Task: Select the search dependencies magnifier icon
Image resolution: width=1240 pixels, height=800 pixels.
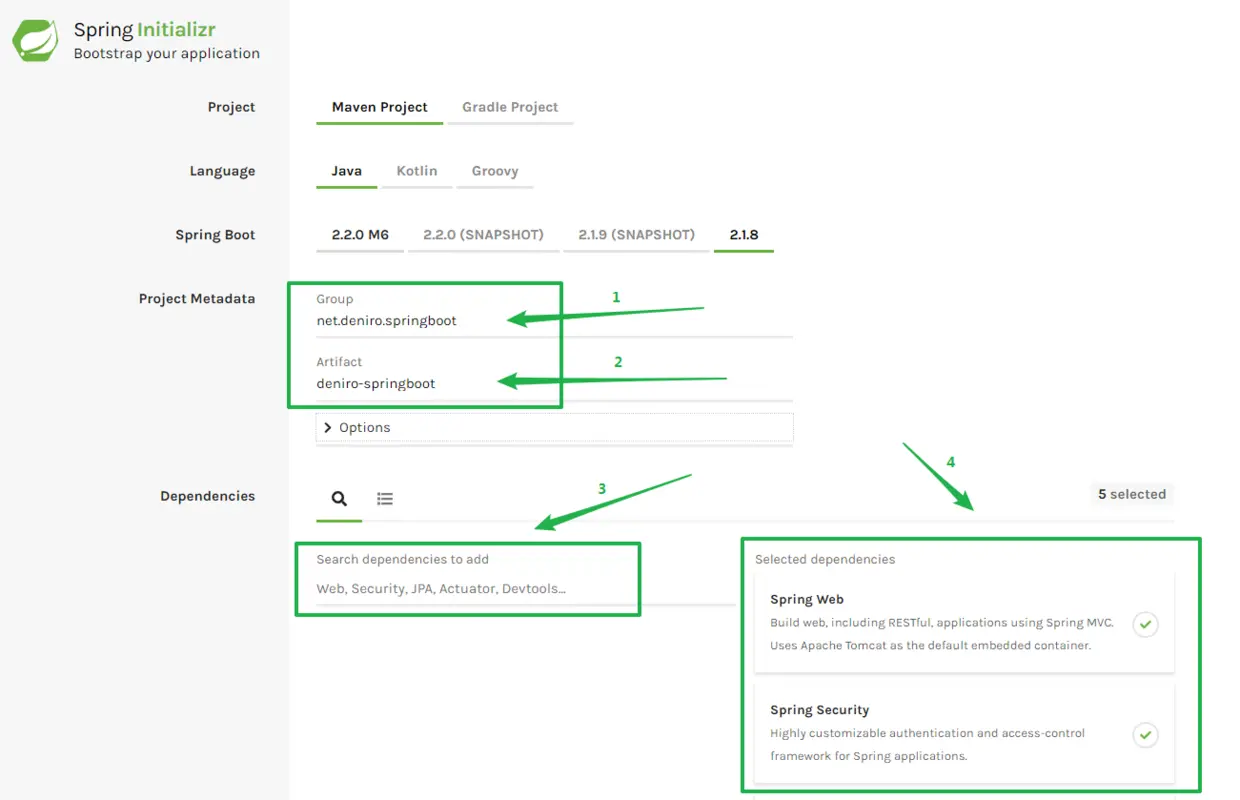Action: pyautogui.click(x=339, y=498)
